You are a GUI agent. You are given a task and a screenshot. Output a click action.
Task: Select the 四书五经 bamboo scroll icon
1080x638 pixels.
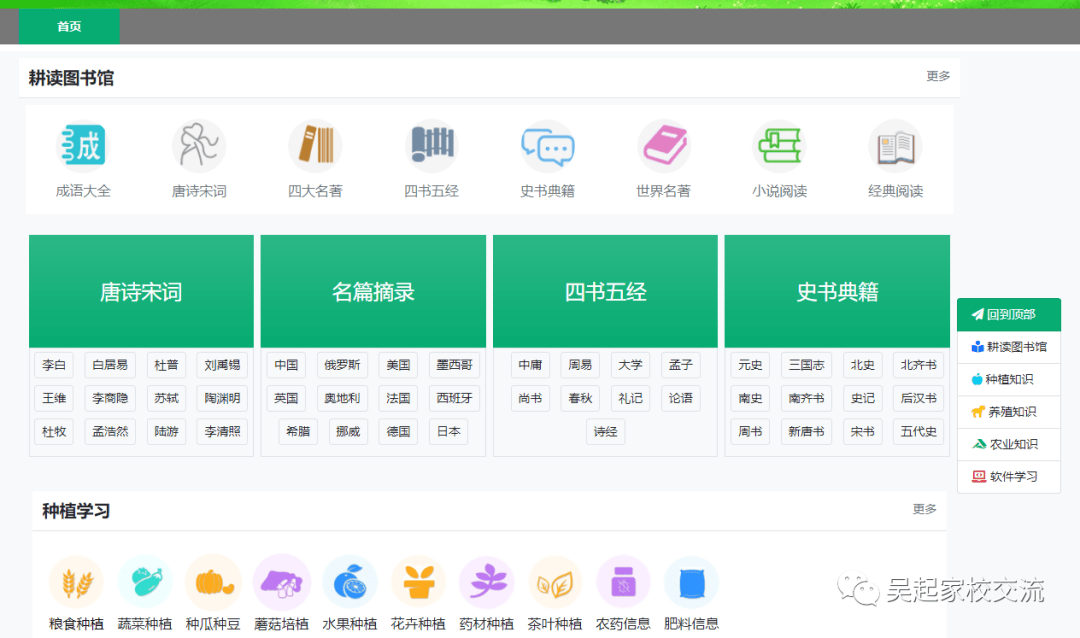click(431, 147)
